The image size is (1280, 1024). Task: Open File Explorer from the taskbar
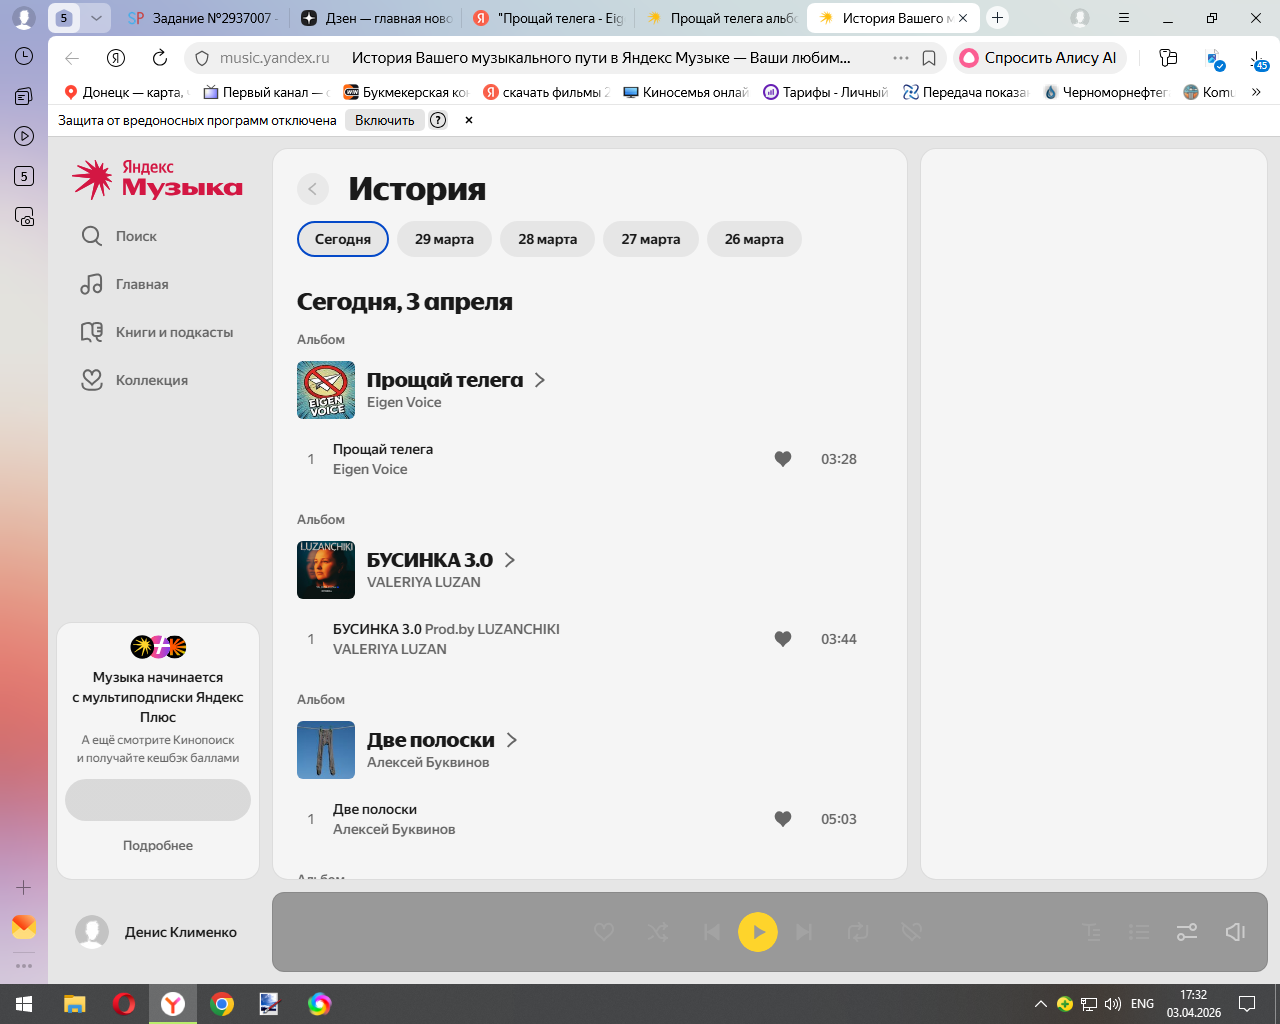(75, 1004)
